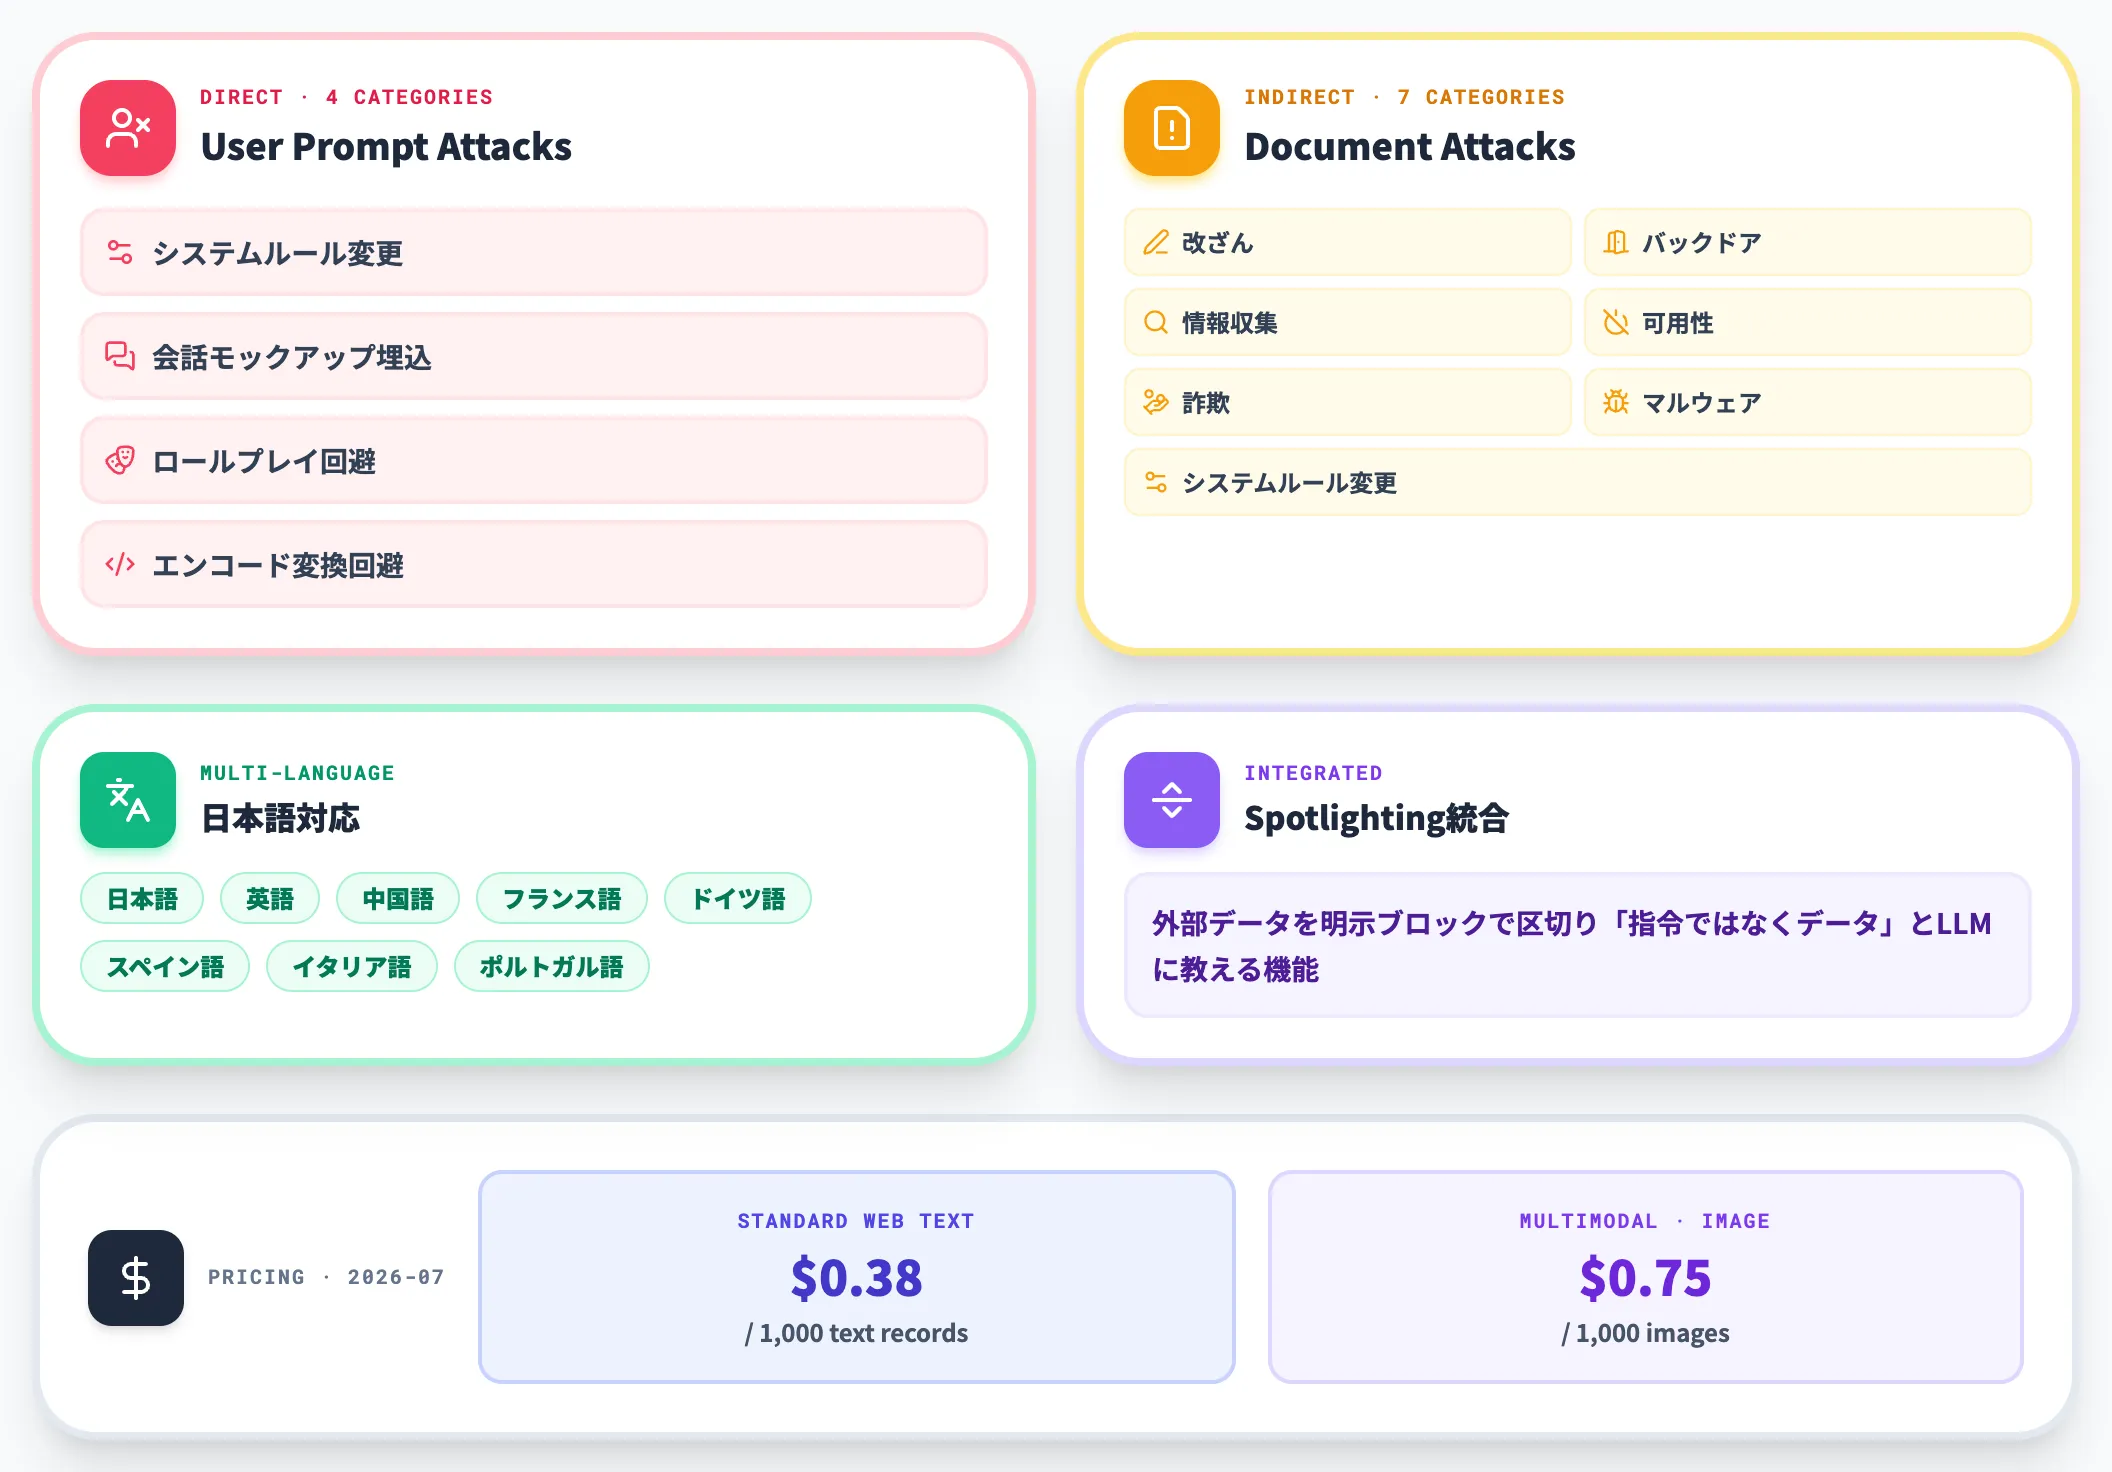The height and width of the screenshot is (1472, 2112).
Task: Open the 可用性 document attack tile
Action: 1808,322
